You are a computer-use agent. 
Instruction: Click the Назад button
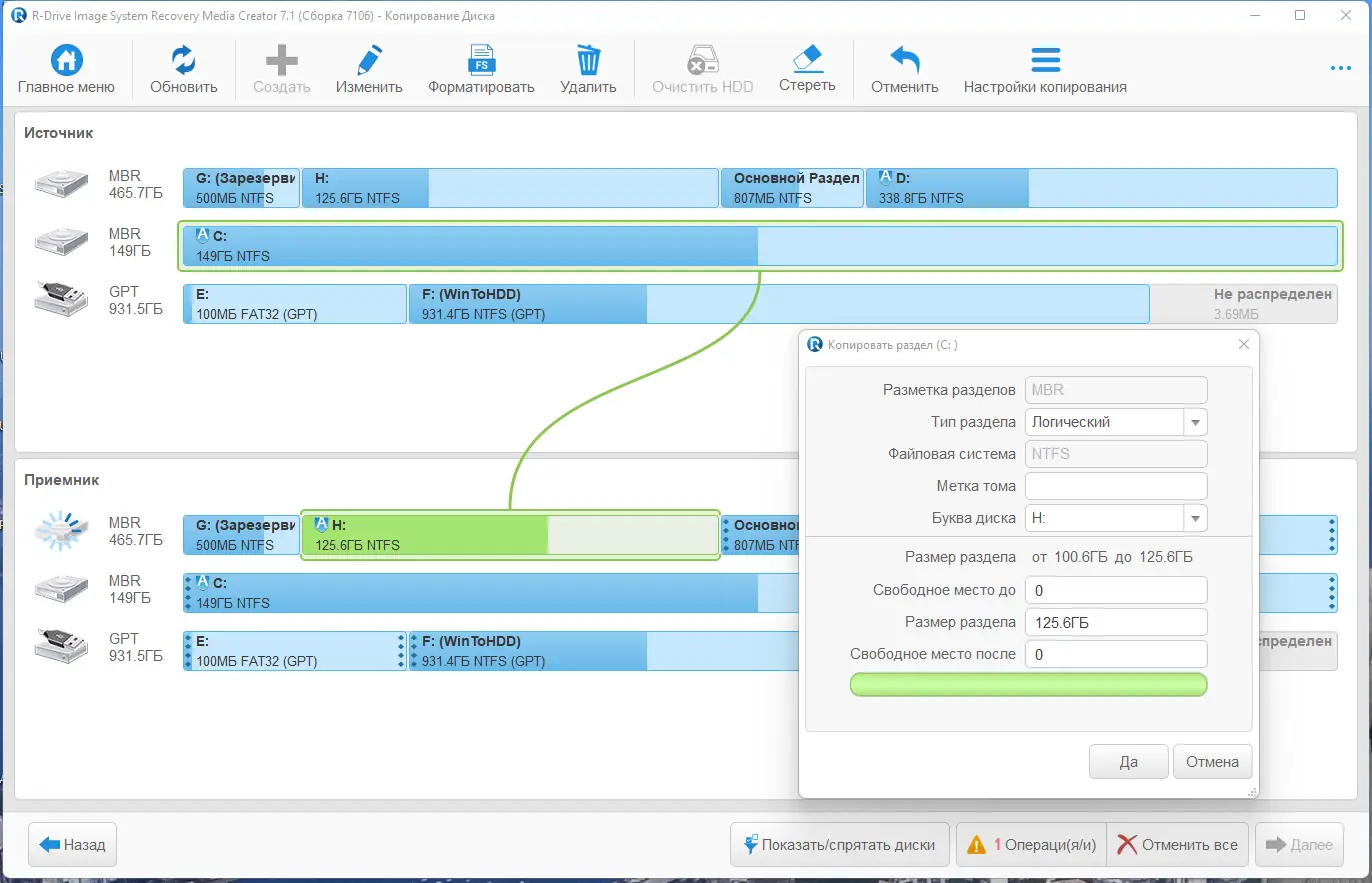coord(74,844)
